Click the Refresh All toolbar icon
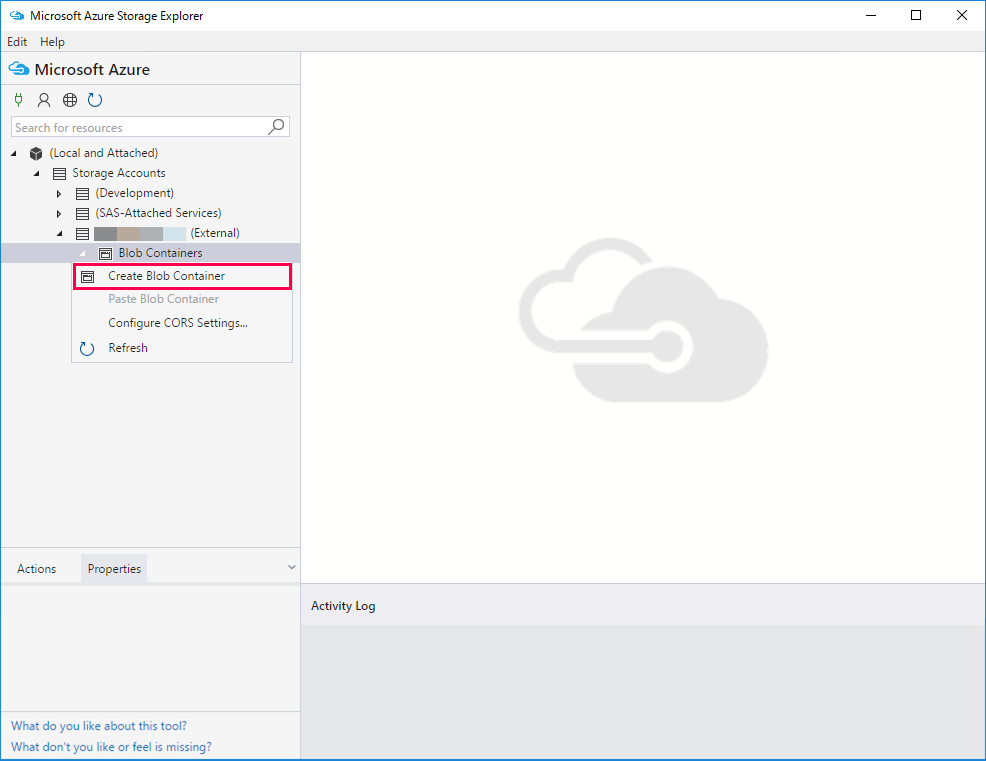This screenshot has width=986, height=761. [95, 99]
